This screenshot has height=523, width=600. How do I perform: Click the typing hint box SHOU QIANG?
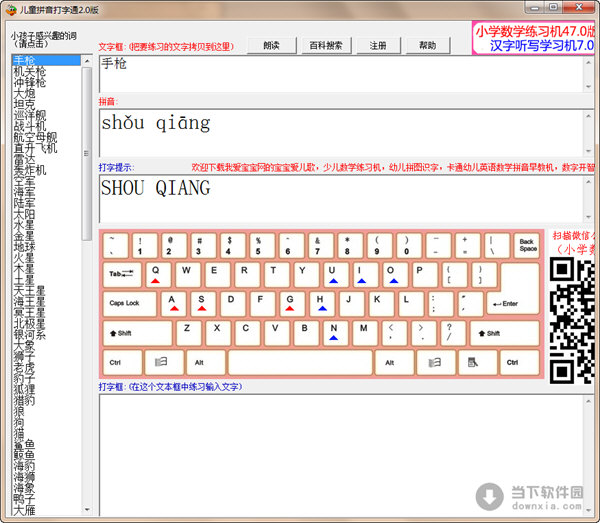click(x=342, y=199)
